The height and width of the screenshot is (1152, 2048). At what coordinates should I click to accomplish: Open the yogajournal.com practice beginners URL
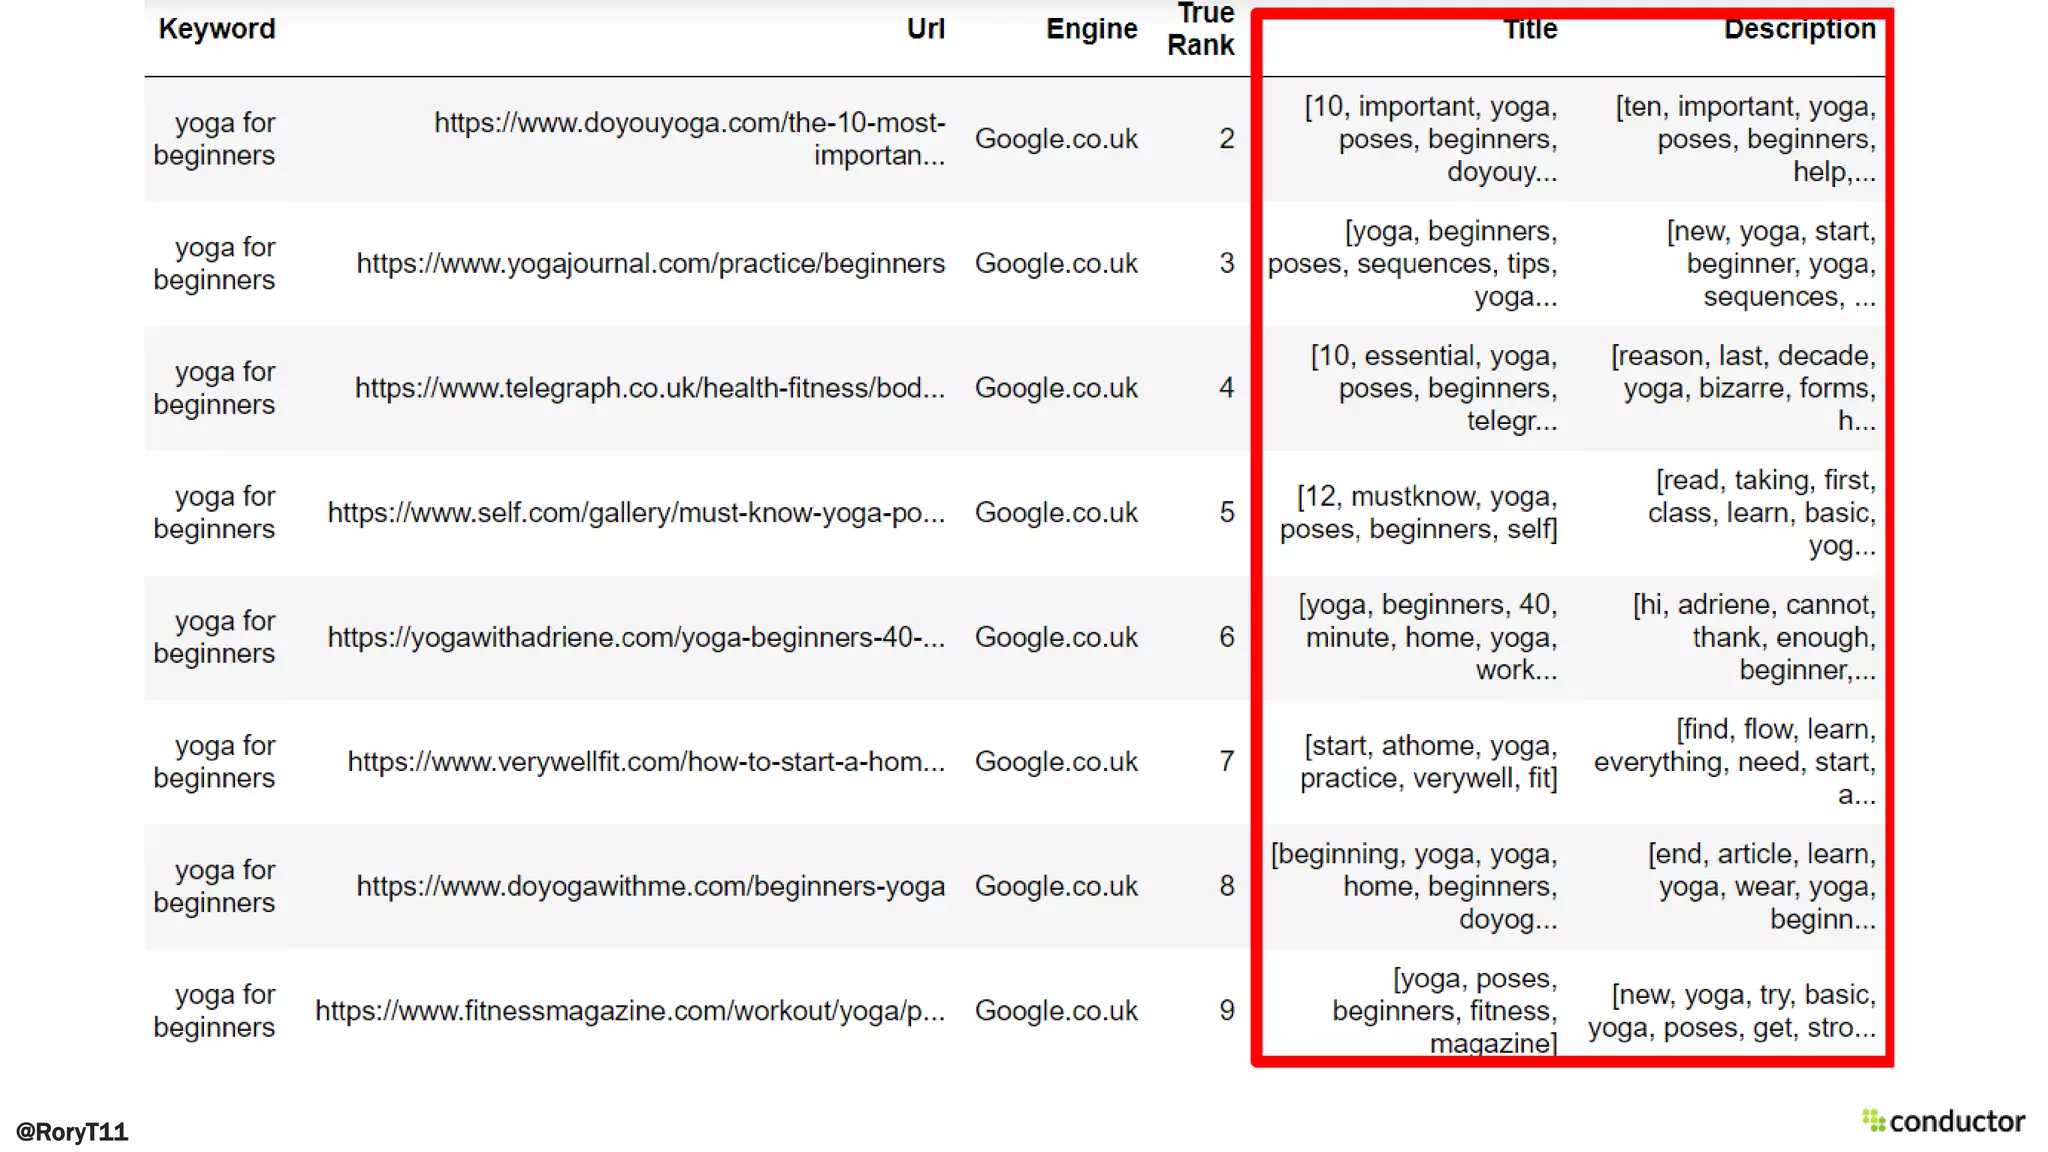(x=650, y=263)
